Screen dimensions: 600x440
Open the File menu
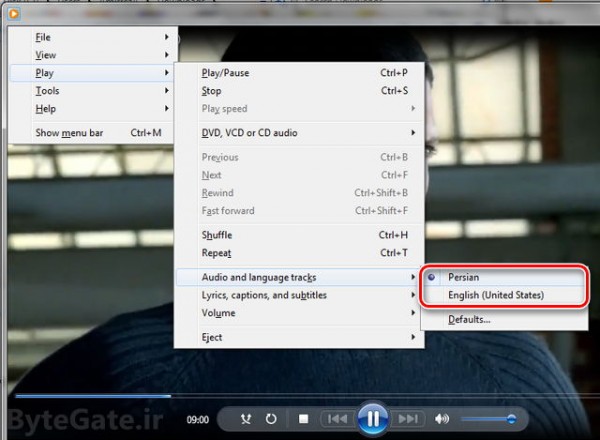(43, 37)
